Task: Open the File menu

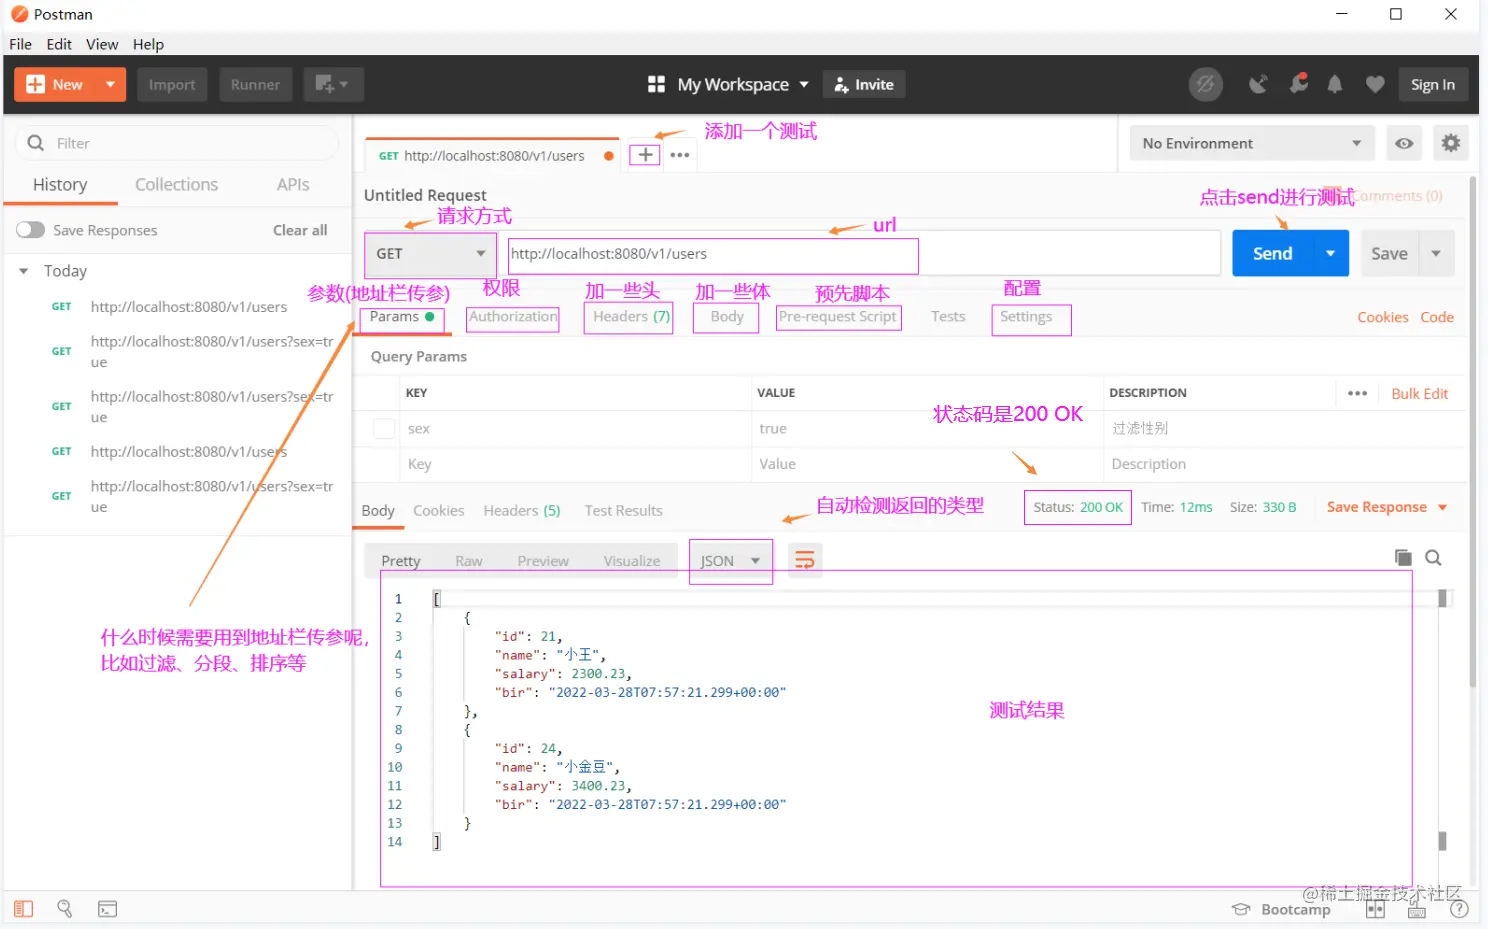Action: coord(20,44)
